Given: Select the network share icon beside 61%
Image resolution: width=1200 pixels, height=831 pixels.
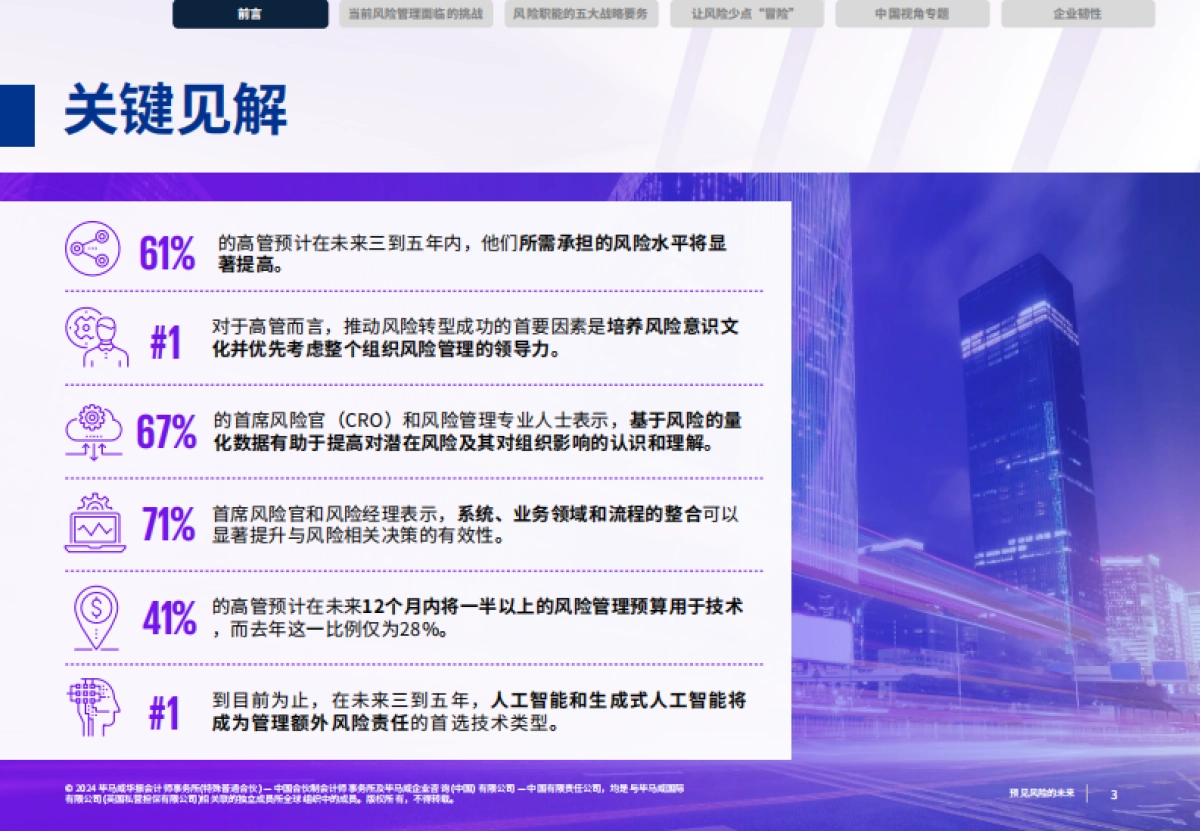Looking at the screenshot, I should [95, 246].
